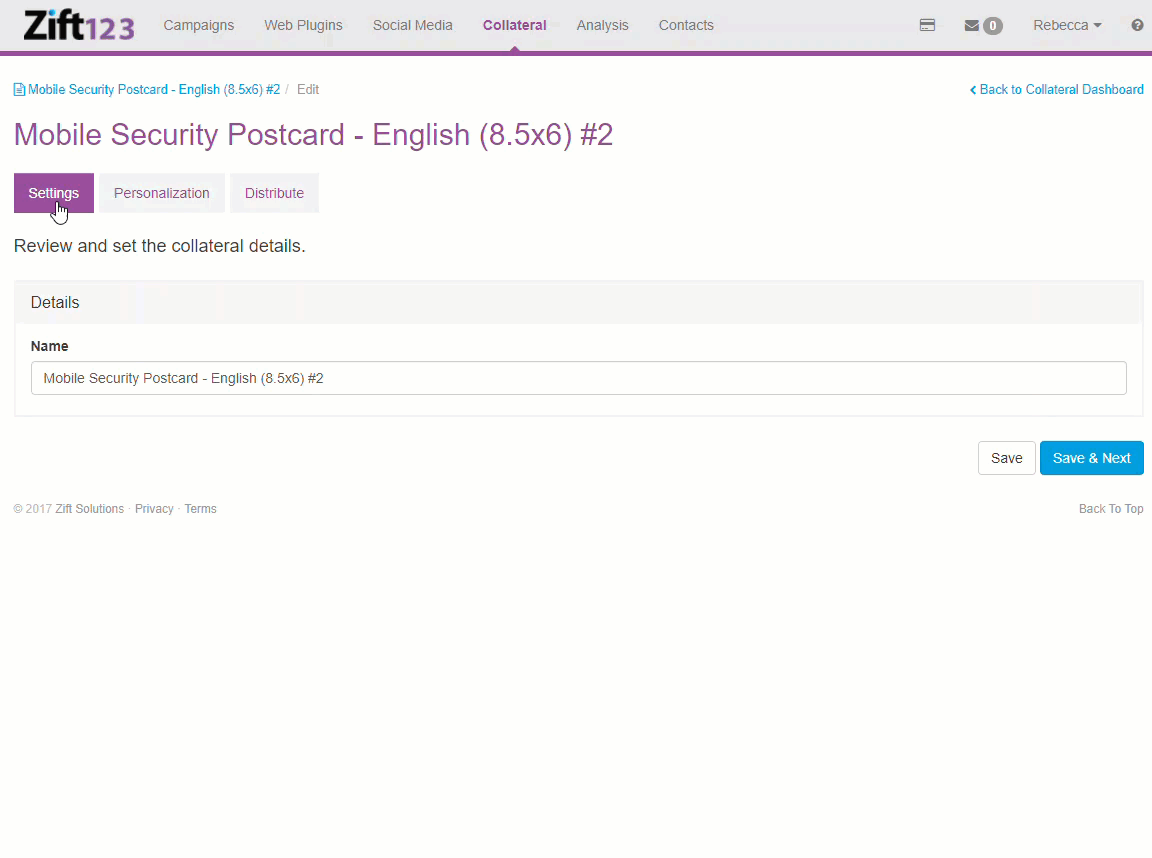The image size is (1152, 858).
Task: Open the Terms footer link
Action: [201, 509]
